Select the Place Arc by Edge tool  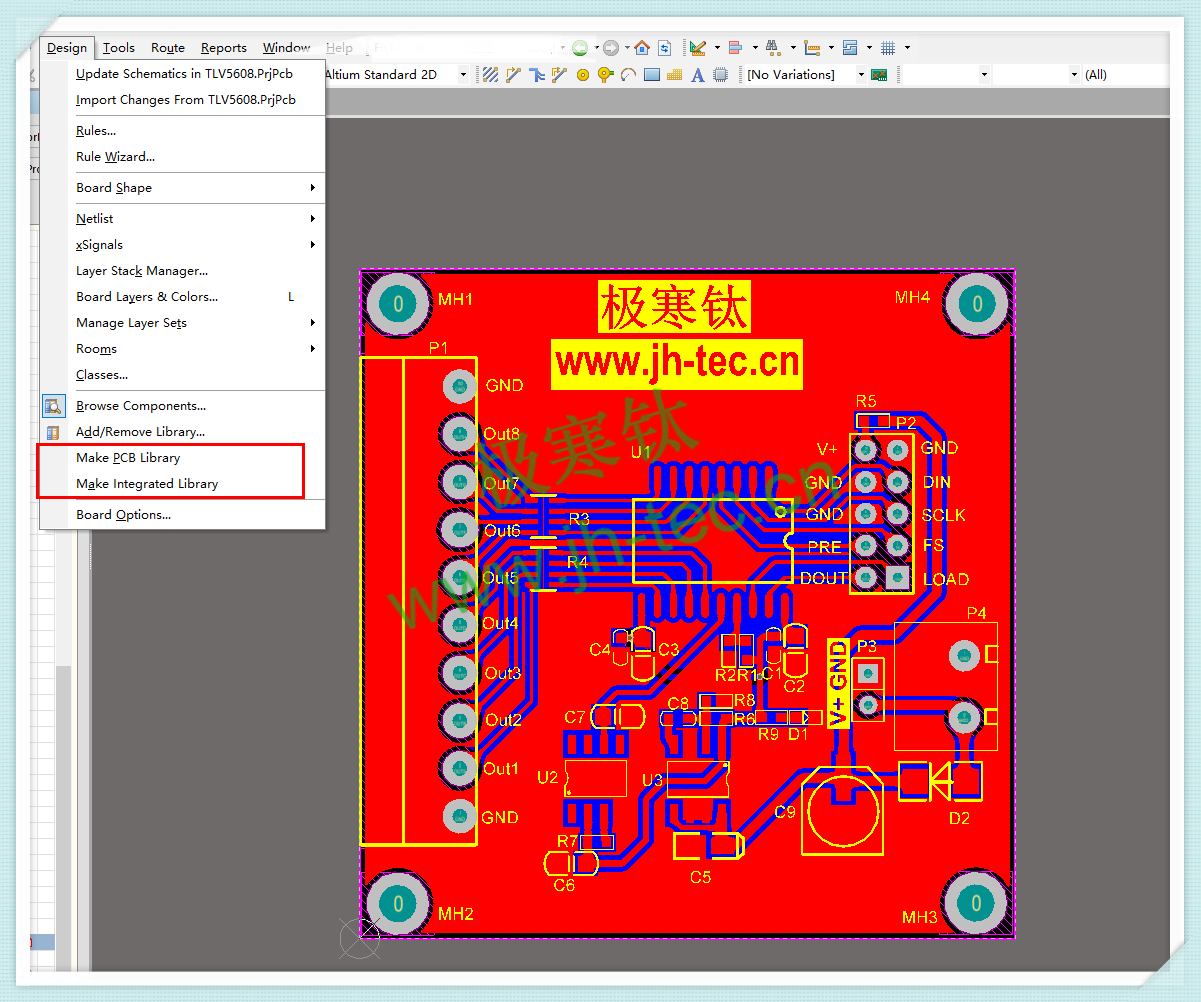coord(628,75)
